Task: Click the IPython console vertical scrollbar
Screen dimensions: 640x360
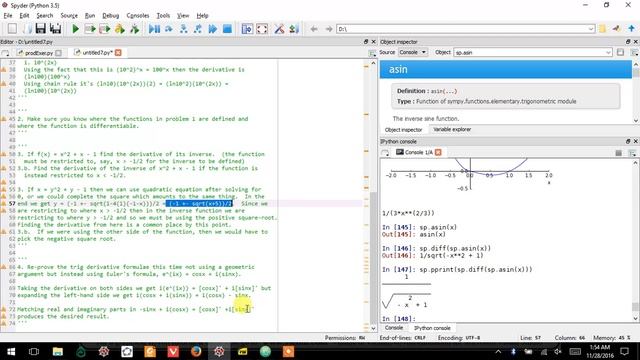Action: coord(635,241)
